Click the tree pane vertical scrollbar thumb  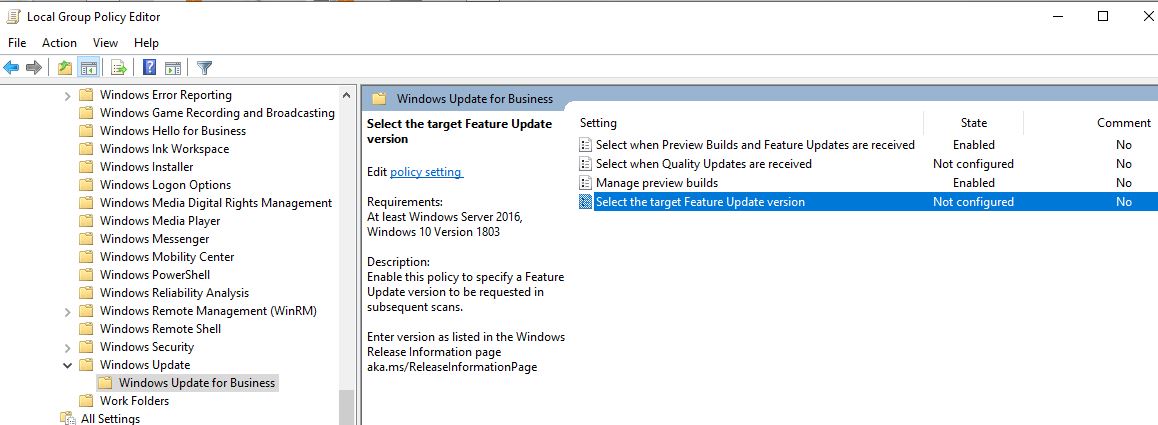[x=347, y=405]
